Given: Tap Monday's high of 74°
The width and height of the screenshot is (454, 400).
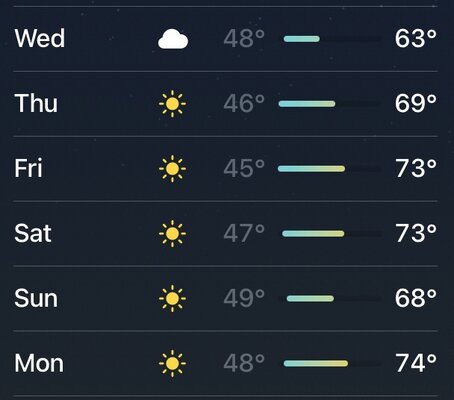Looking at the screenshot, I should (x=416, y=363).
